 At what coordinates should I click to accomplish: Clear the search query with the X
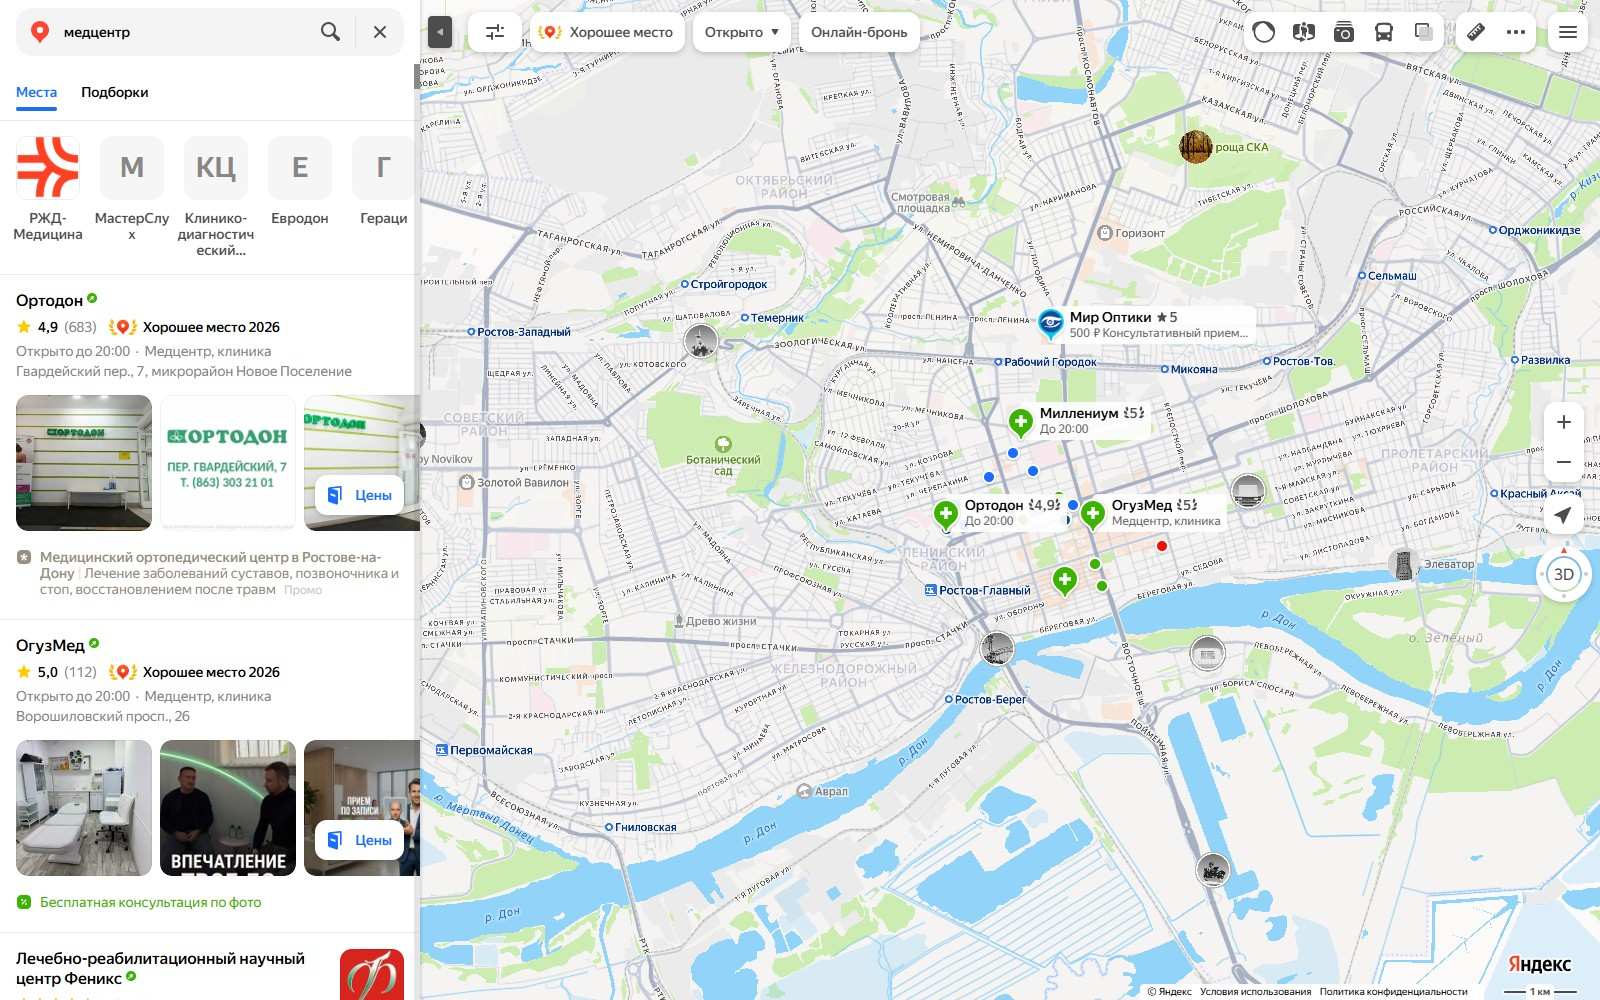click(380, 32)
